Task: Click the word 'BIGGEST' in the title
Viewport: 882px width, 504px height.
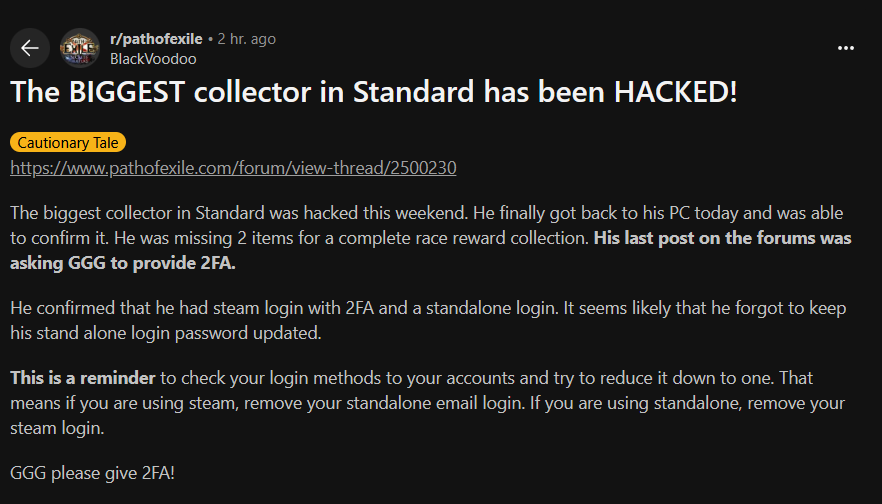Action: click(x=127, y=92)
